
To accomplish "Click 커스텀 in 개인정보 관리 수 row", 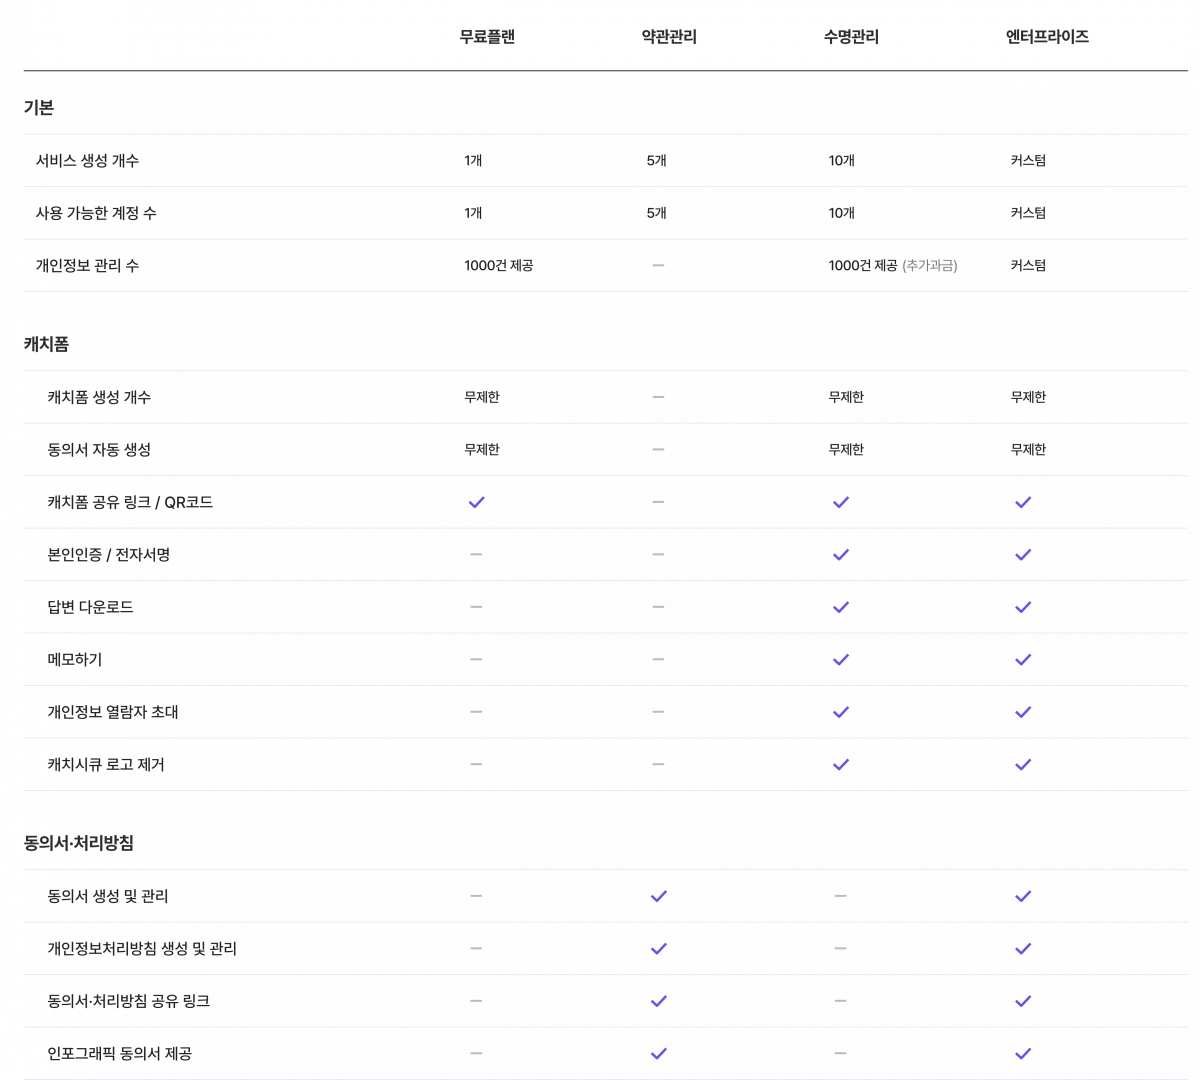I will pyautogui.click(x=1028, y=266).
